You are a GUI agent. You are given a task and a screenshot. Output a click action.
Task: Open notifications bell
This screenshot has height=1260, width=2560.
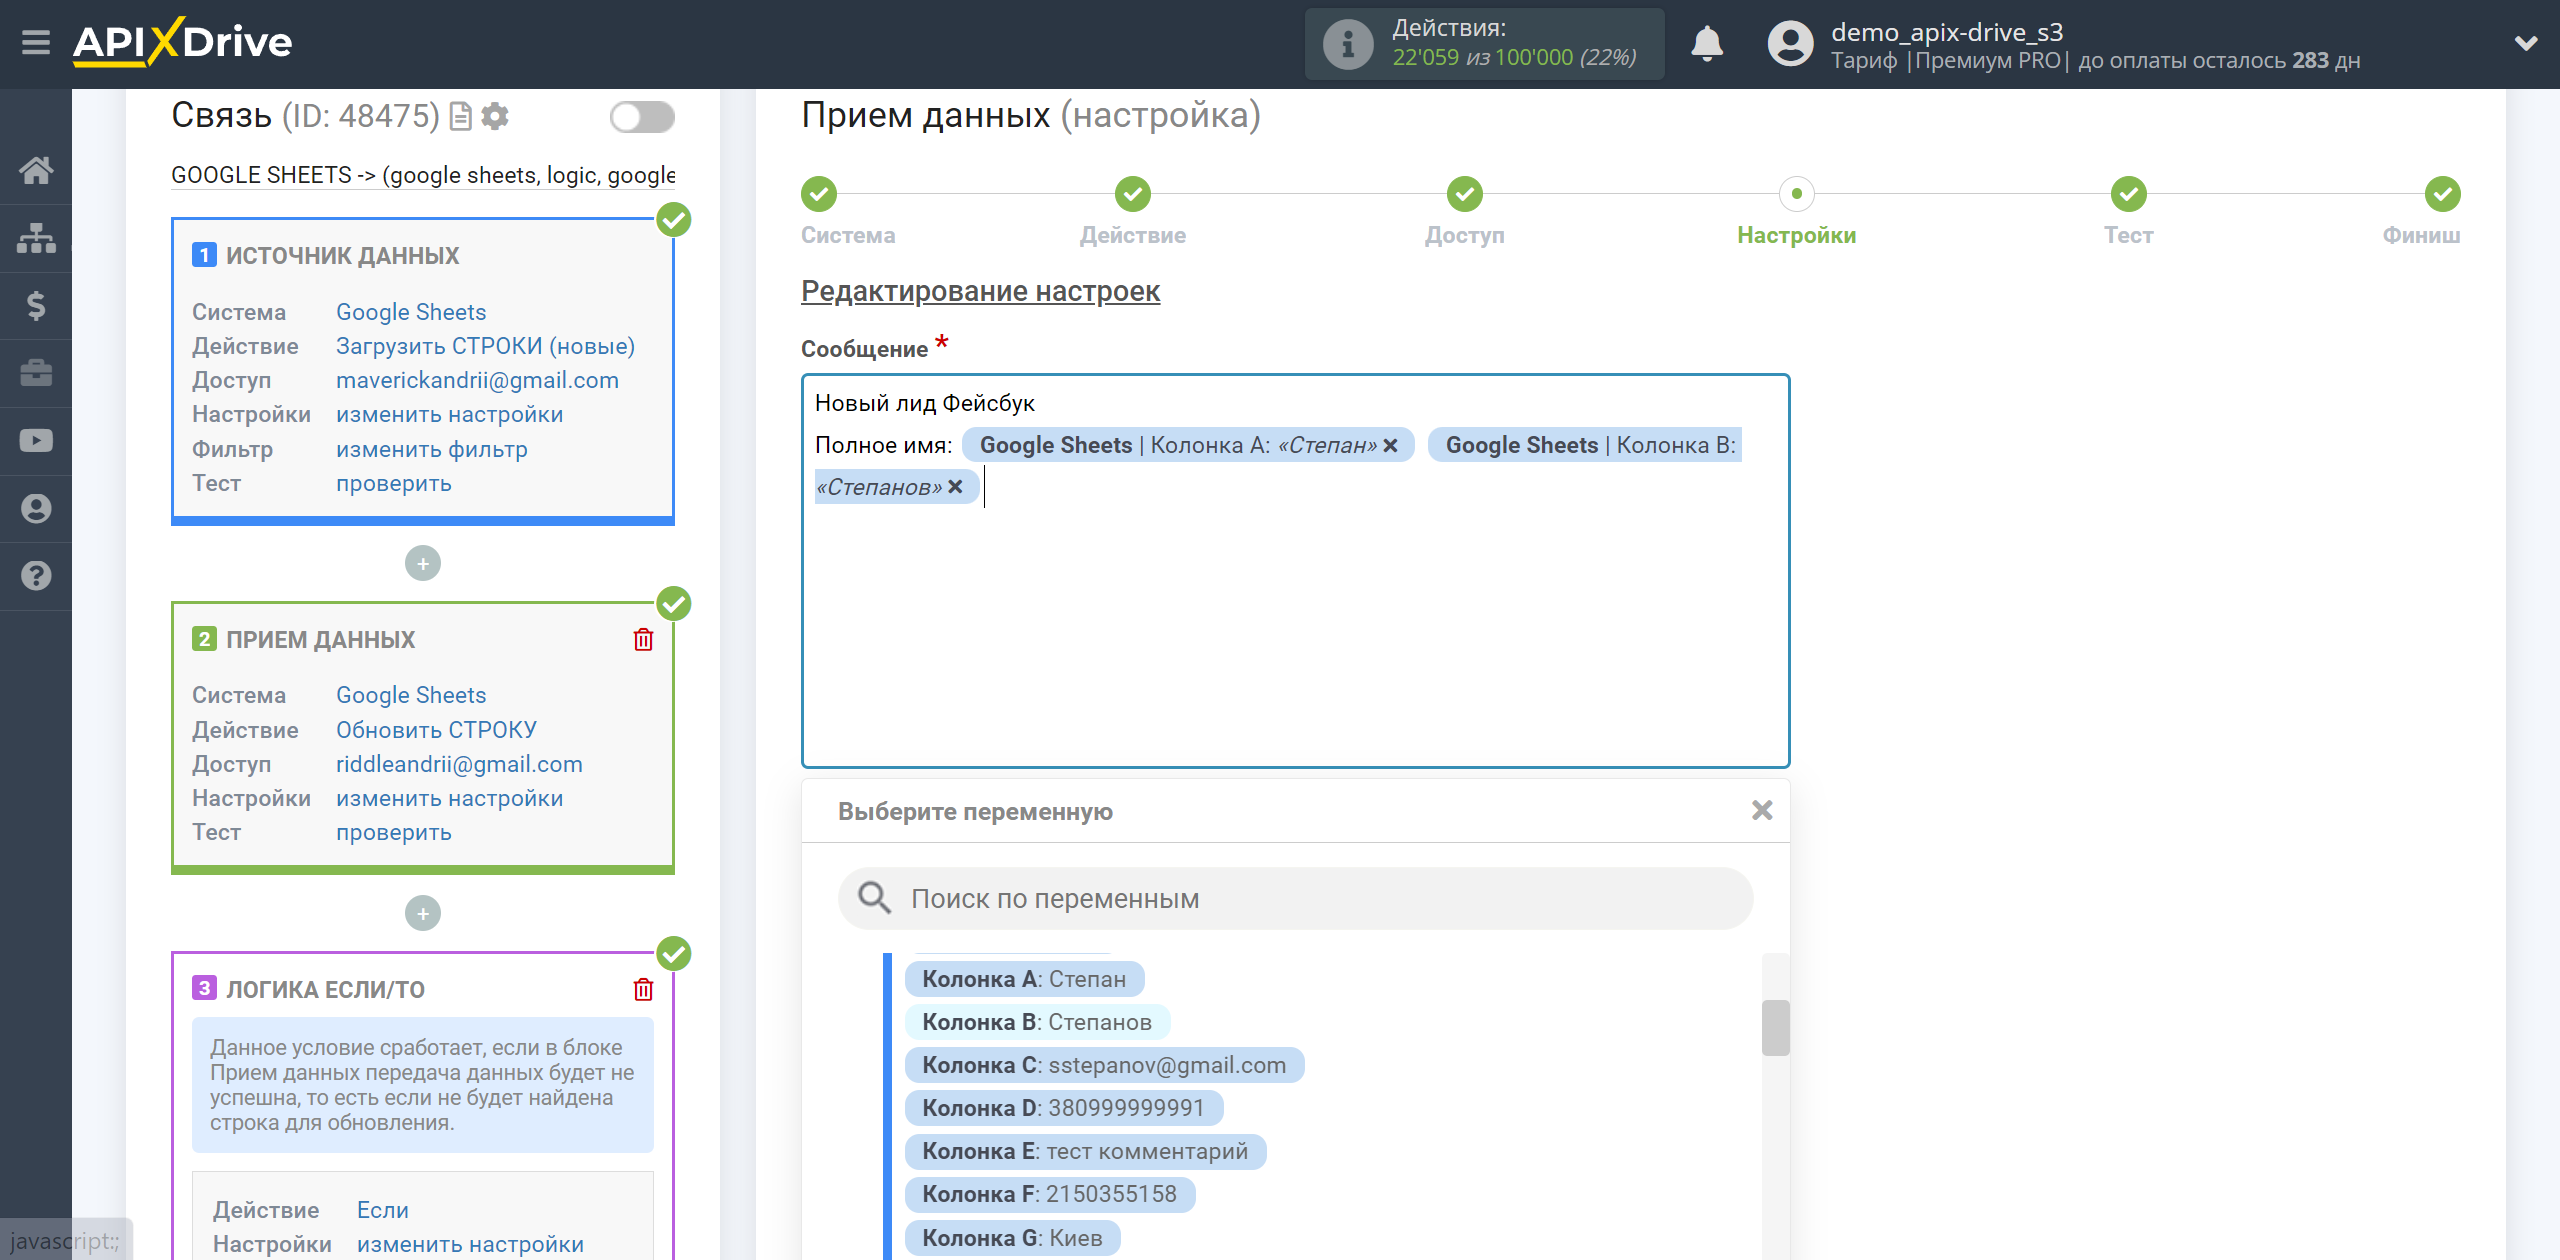1707,44
